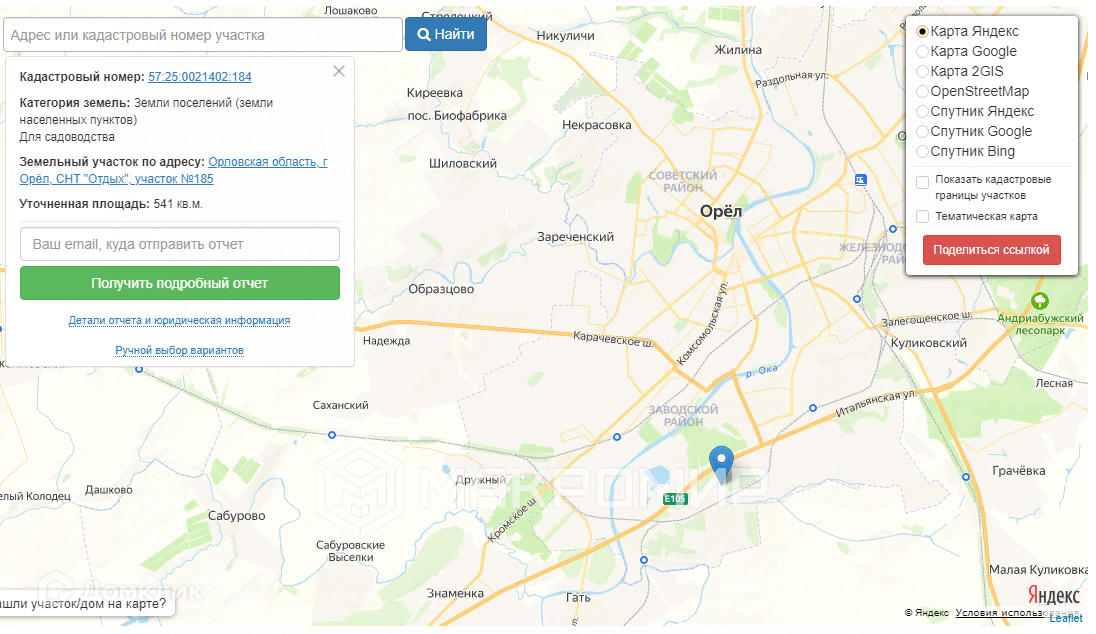Click the Найти search button
1096x634 pixels.
[446, 35]
